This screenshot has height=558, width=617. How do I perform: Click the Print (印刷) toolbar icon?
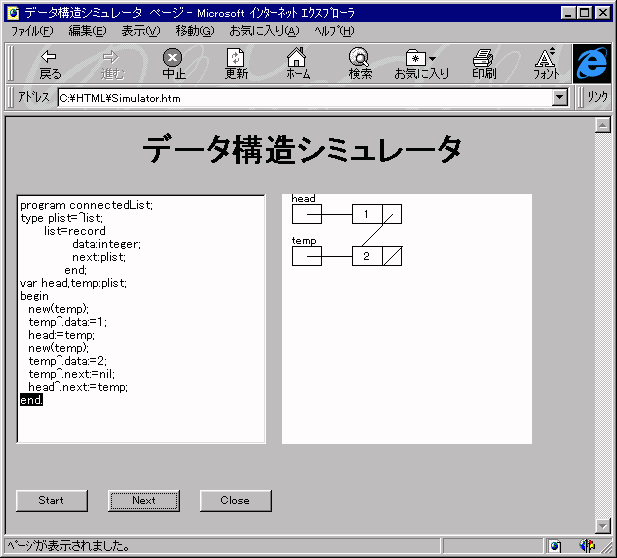[484, 64]
